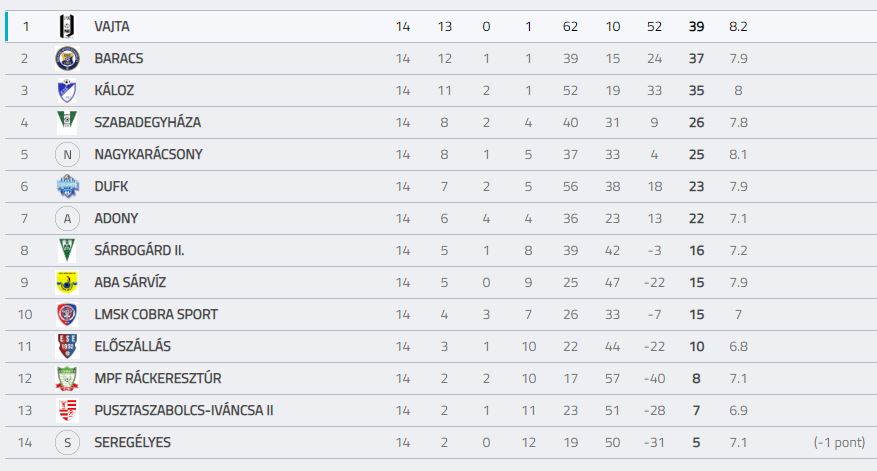Click the MPF Ráckeresztúr green crest
This screenshot has width=877, height=471.
[67, 378]
